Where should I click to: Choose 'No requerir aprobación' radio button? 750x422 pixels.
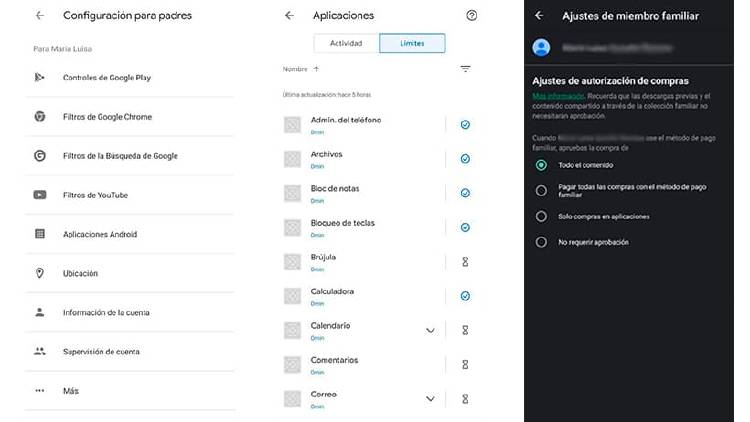coord(541,242)
